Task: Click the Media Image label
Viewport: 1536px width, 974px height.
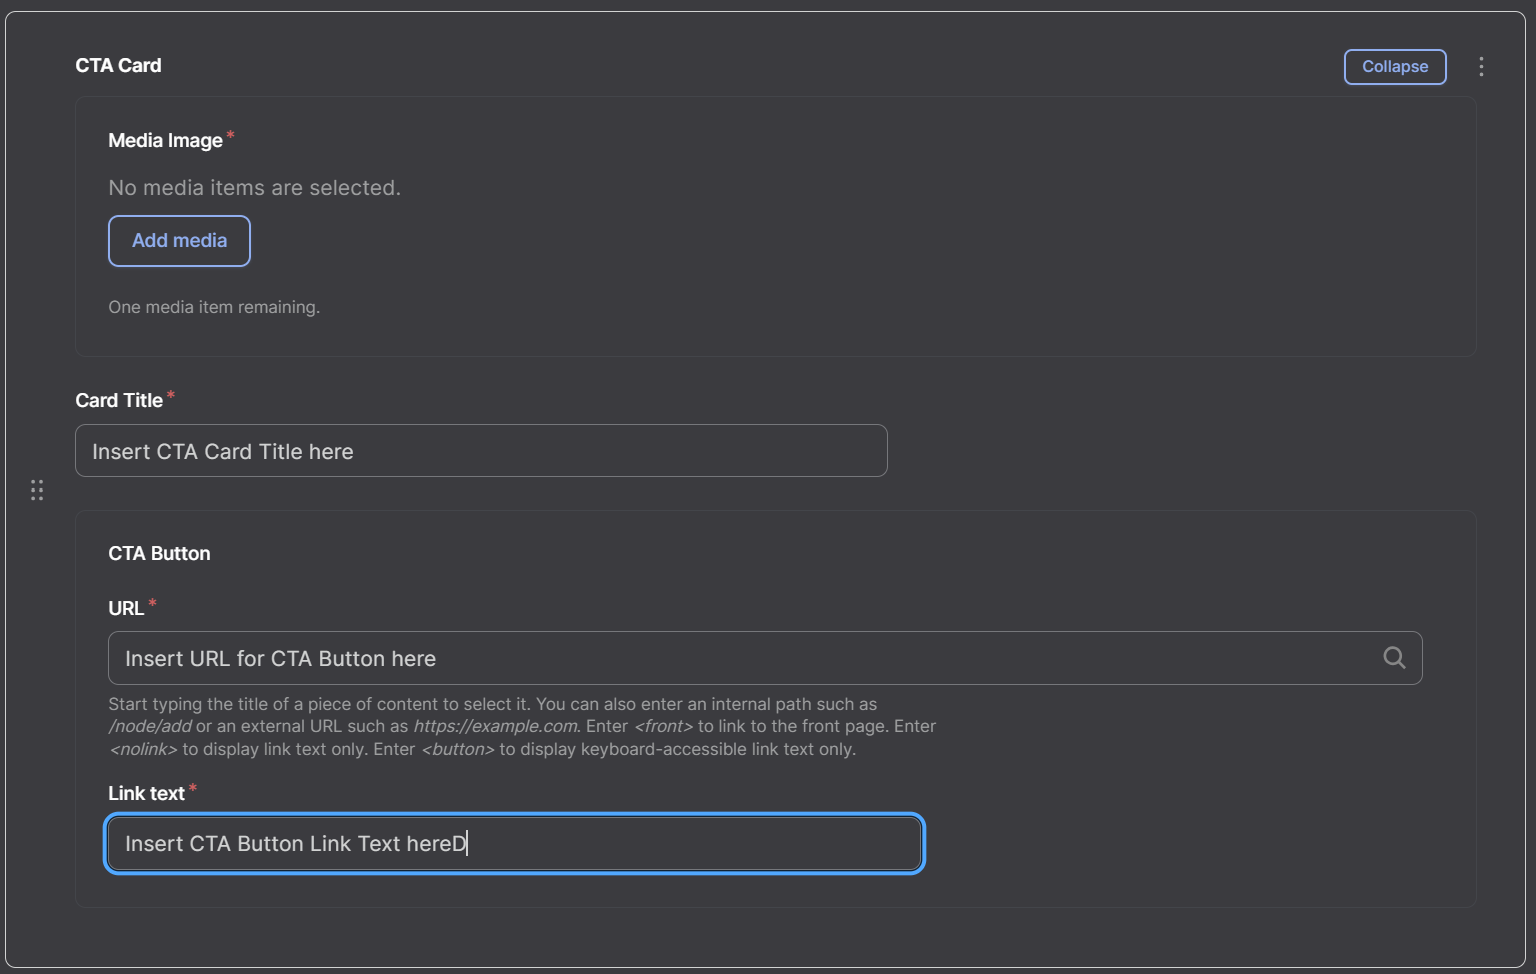Action: [165, 141]
